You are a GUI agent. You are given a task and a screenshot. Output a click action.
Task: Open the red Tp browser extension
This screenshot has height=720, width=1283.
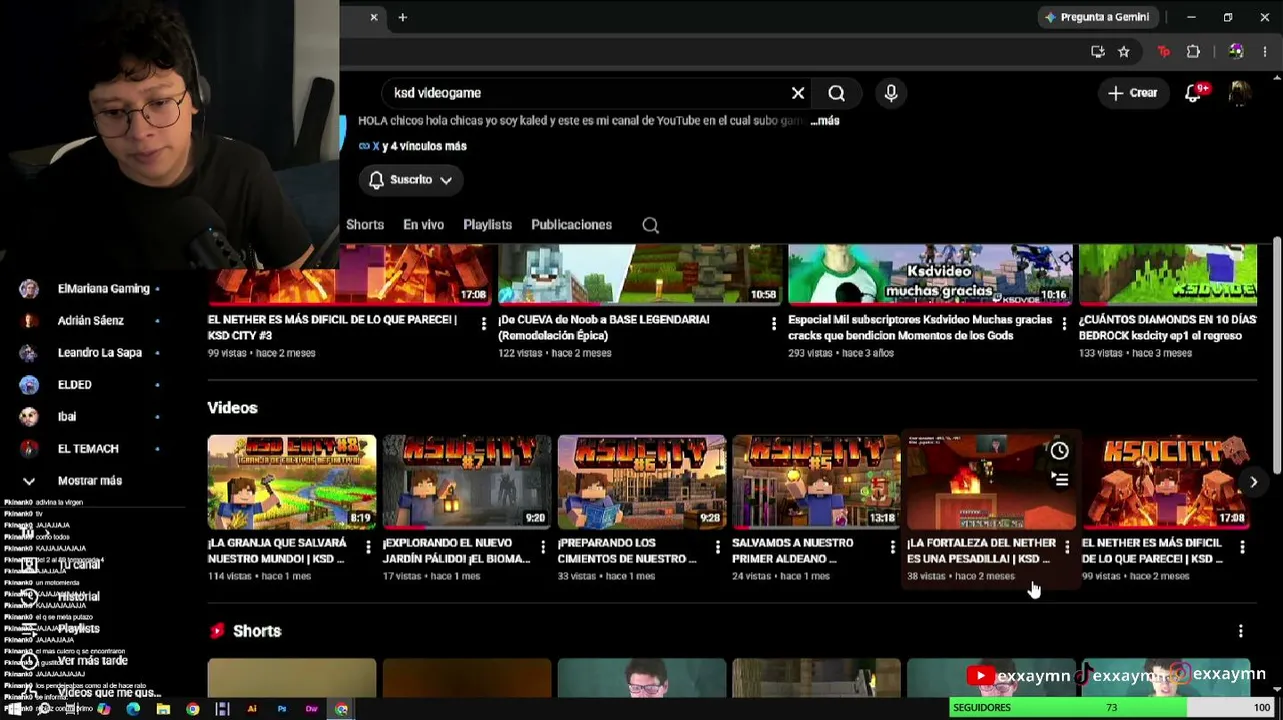point(1163,52)
